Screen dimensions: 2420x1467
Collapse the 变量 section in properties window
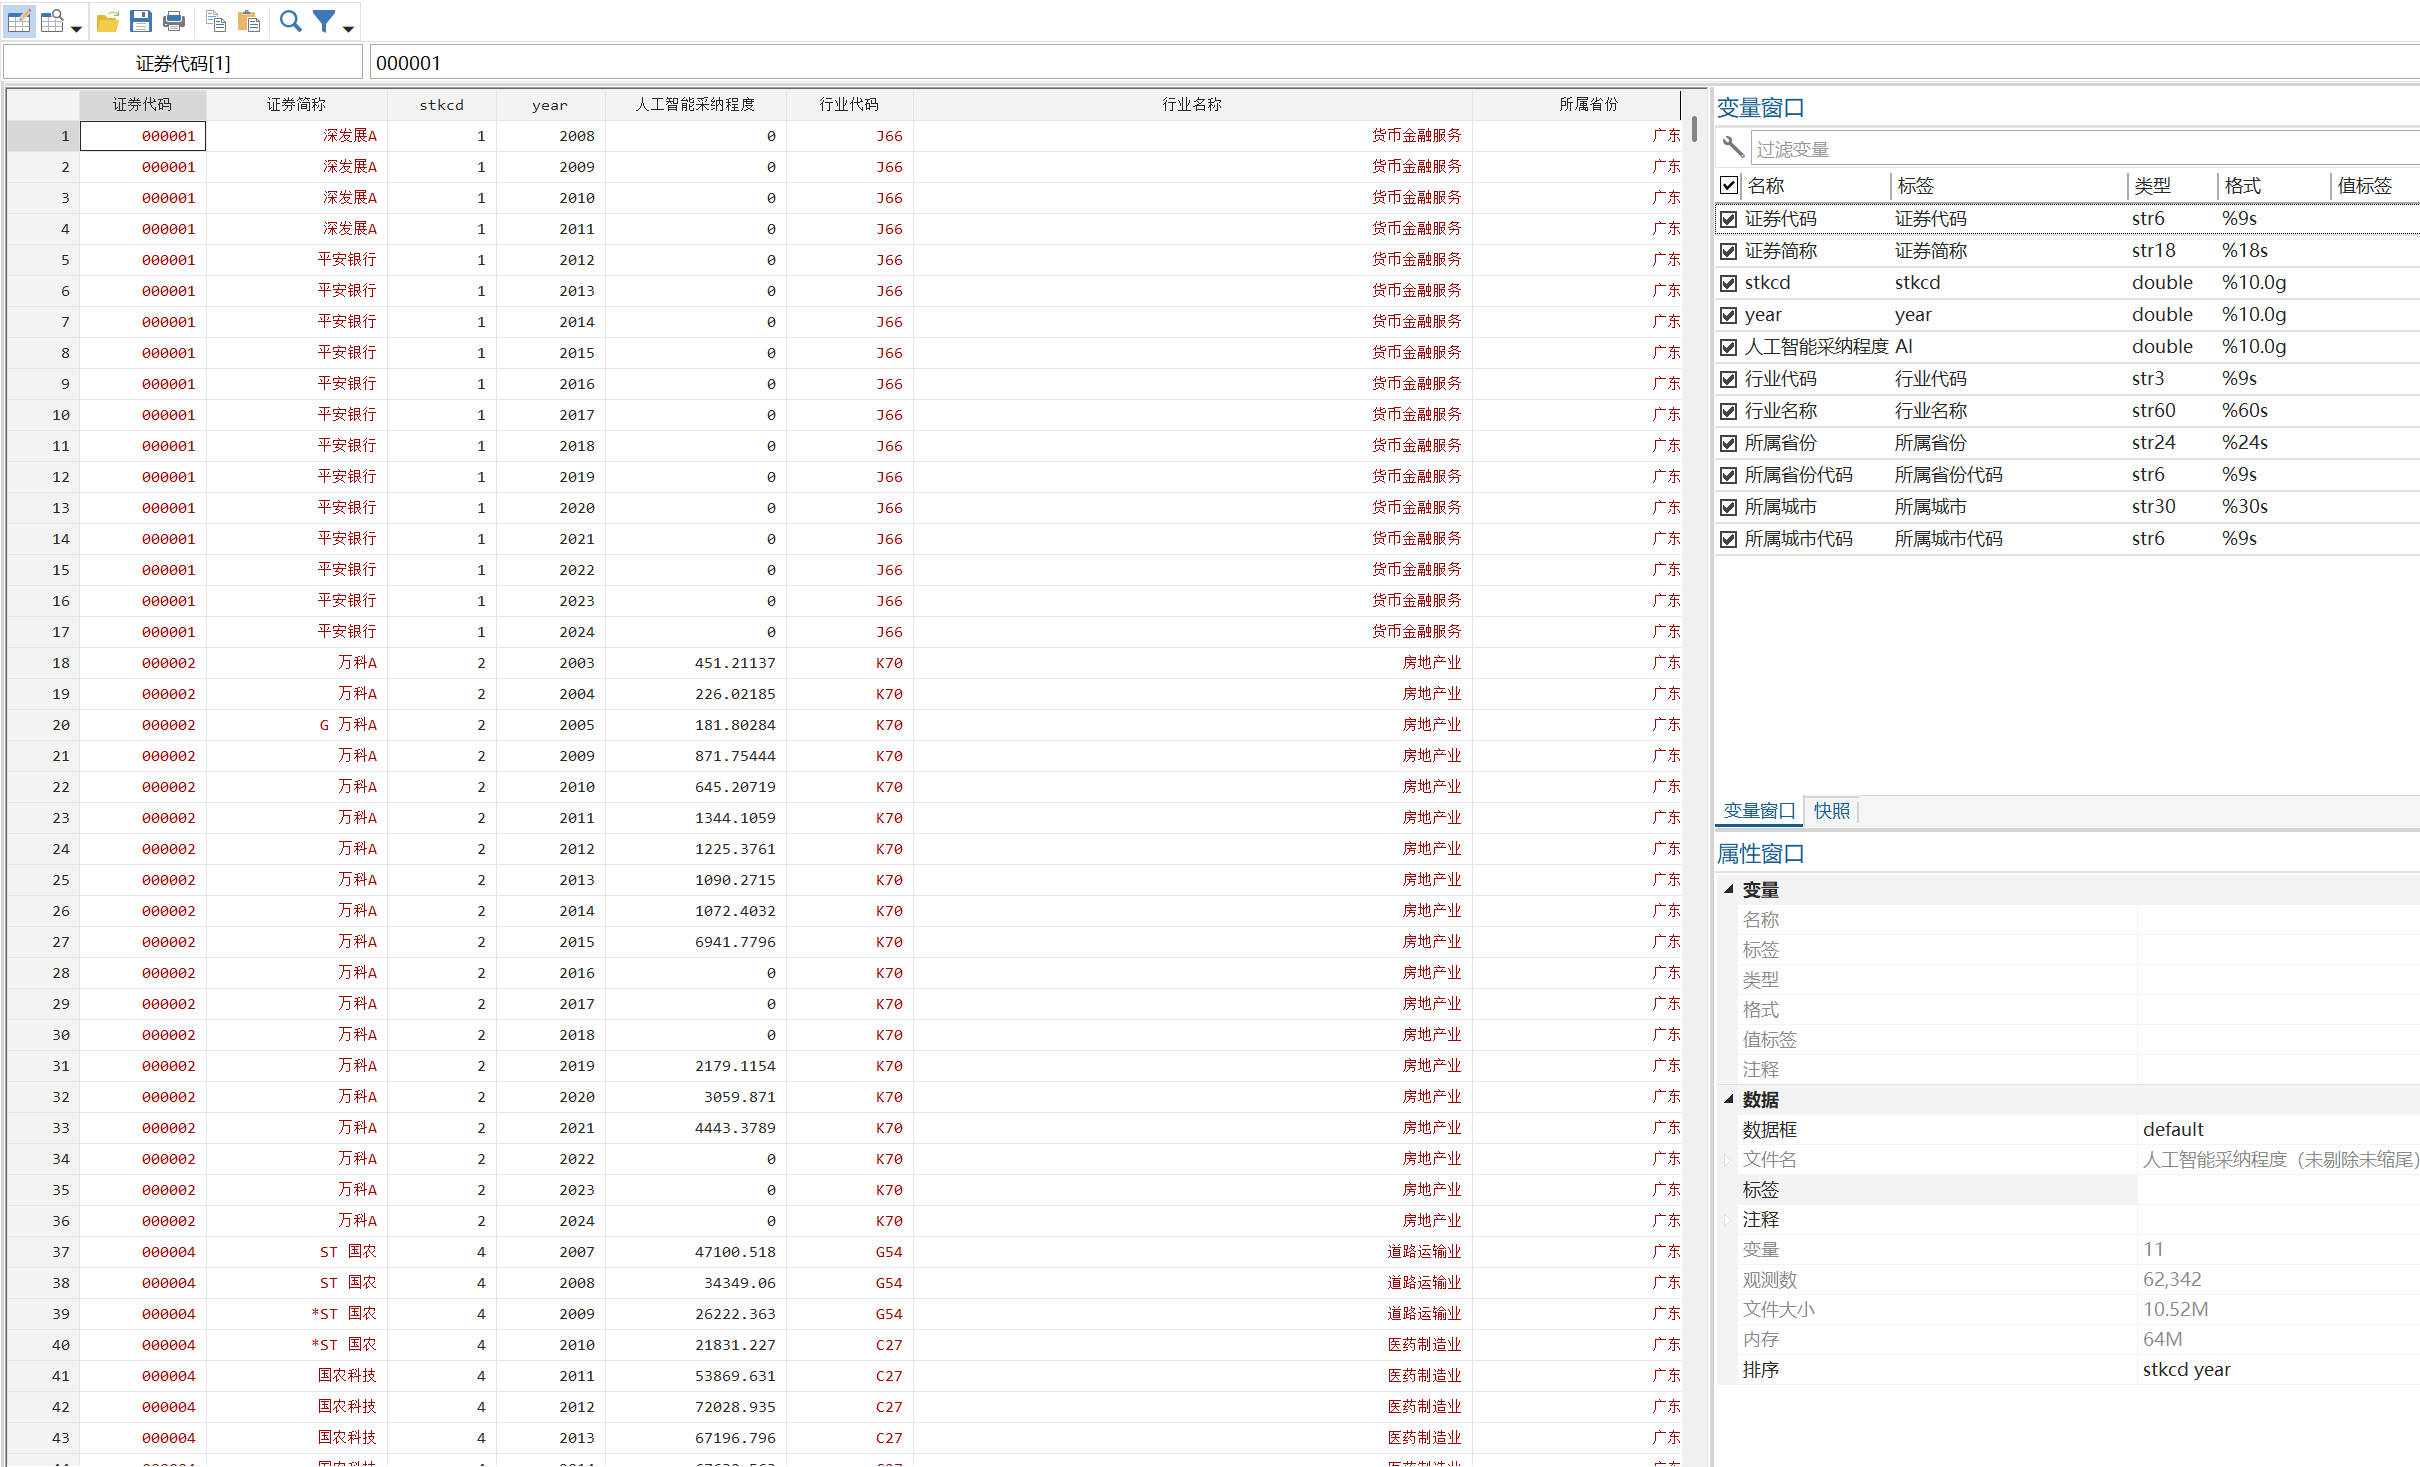point(1728,889)
